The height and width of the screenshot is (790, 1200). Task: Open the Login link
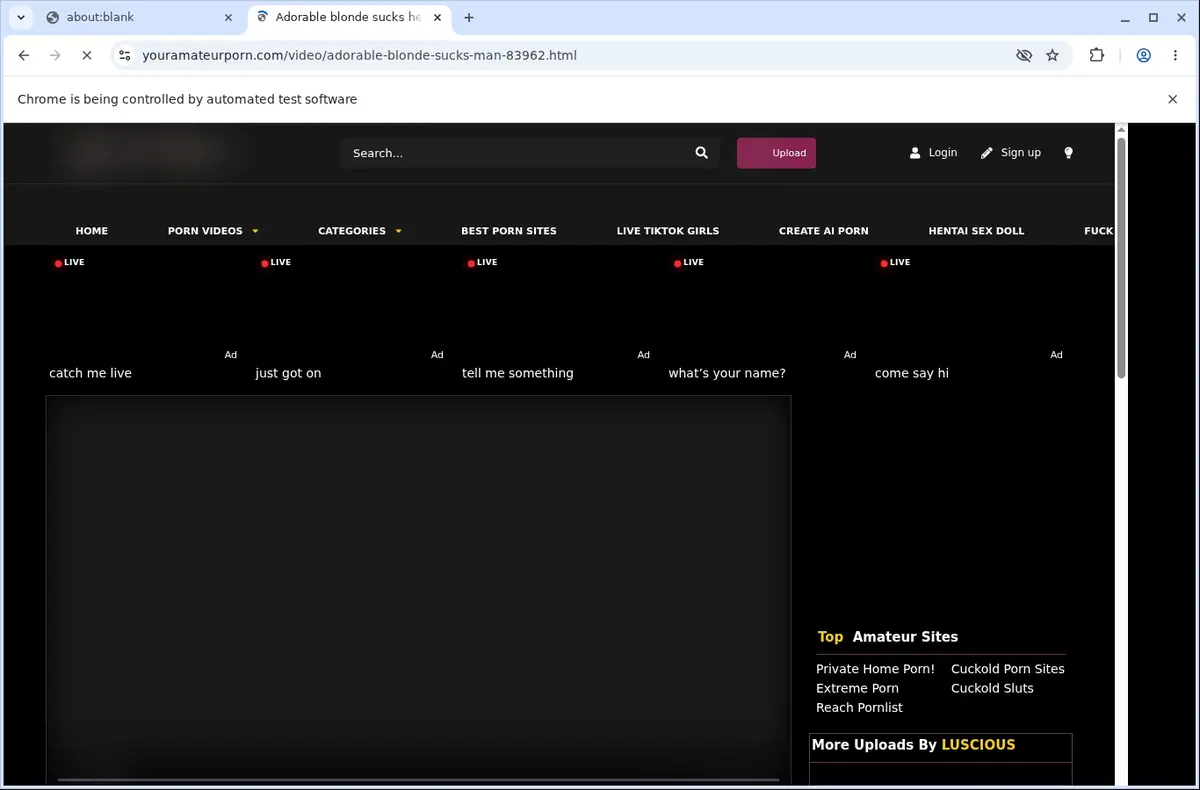(942, 153)
